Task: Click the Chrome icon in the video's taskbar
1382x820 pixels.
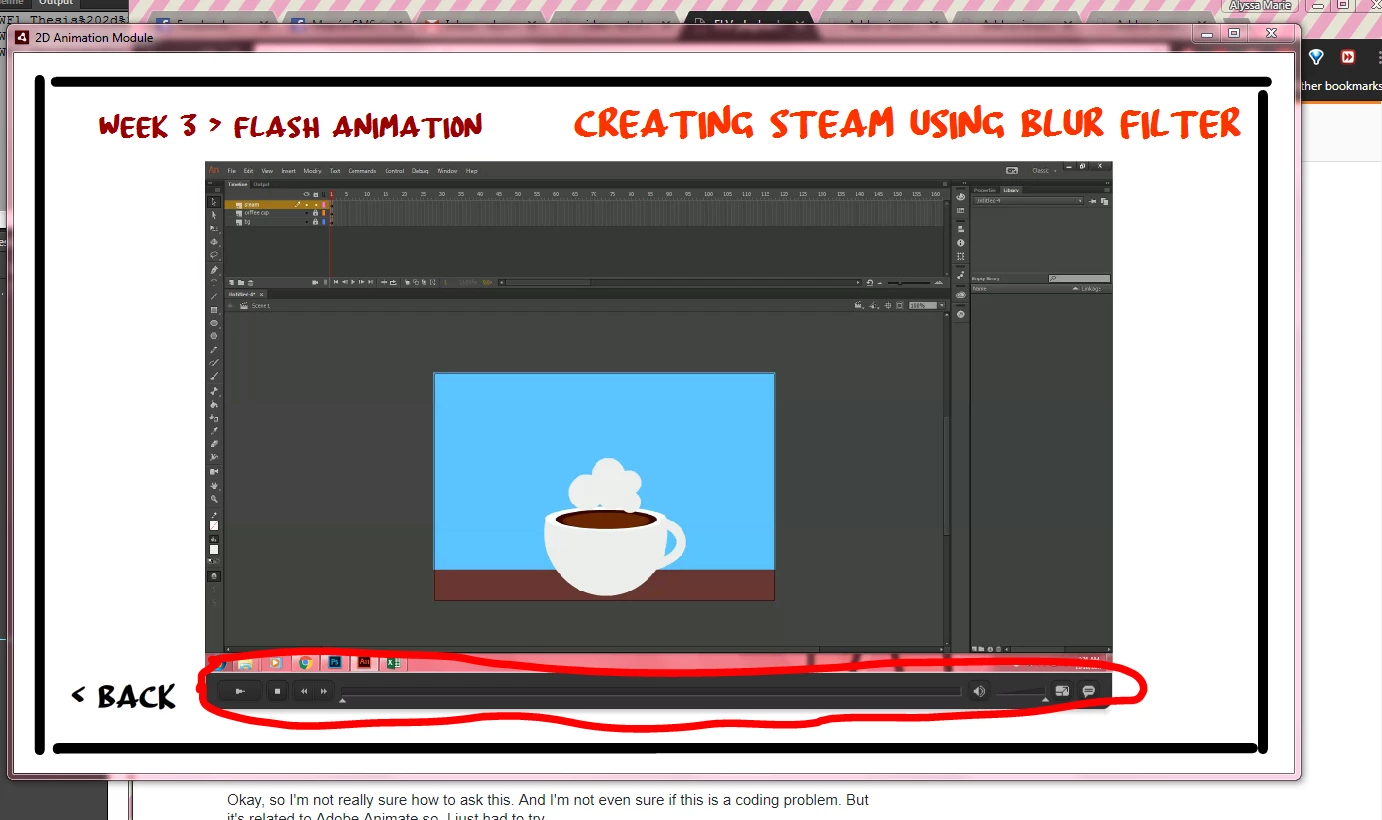Action: [x=306, y=662]
